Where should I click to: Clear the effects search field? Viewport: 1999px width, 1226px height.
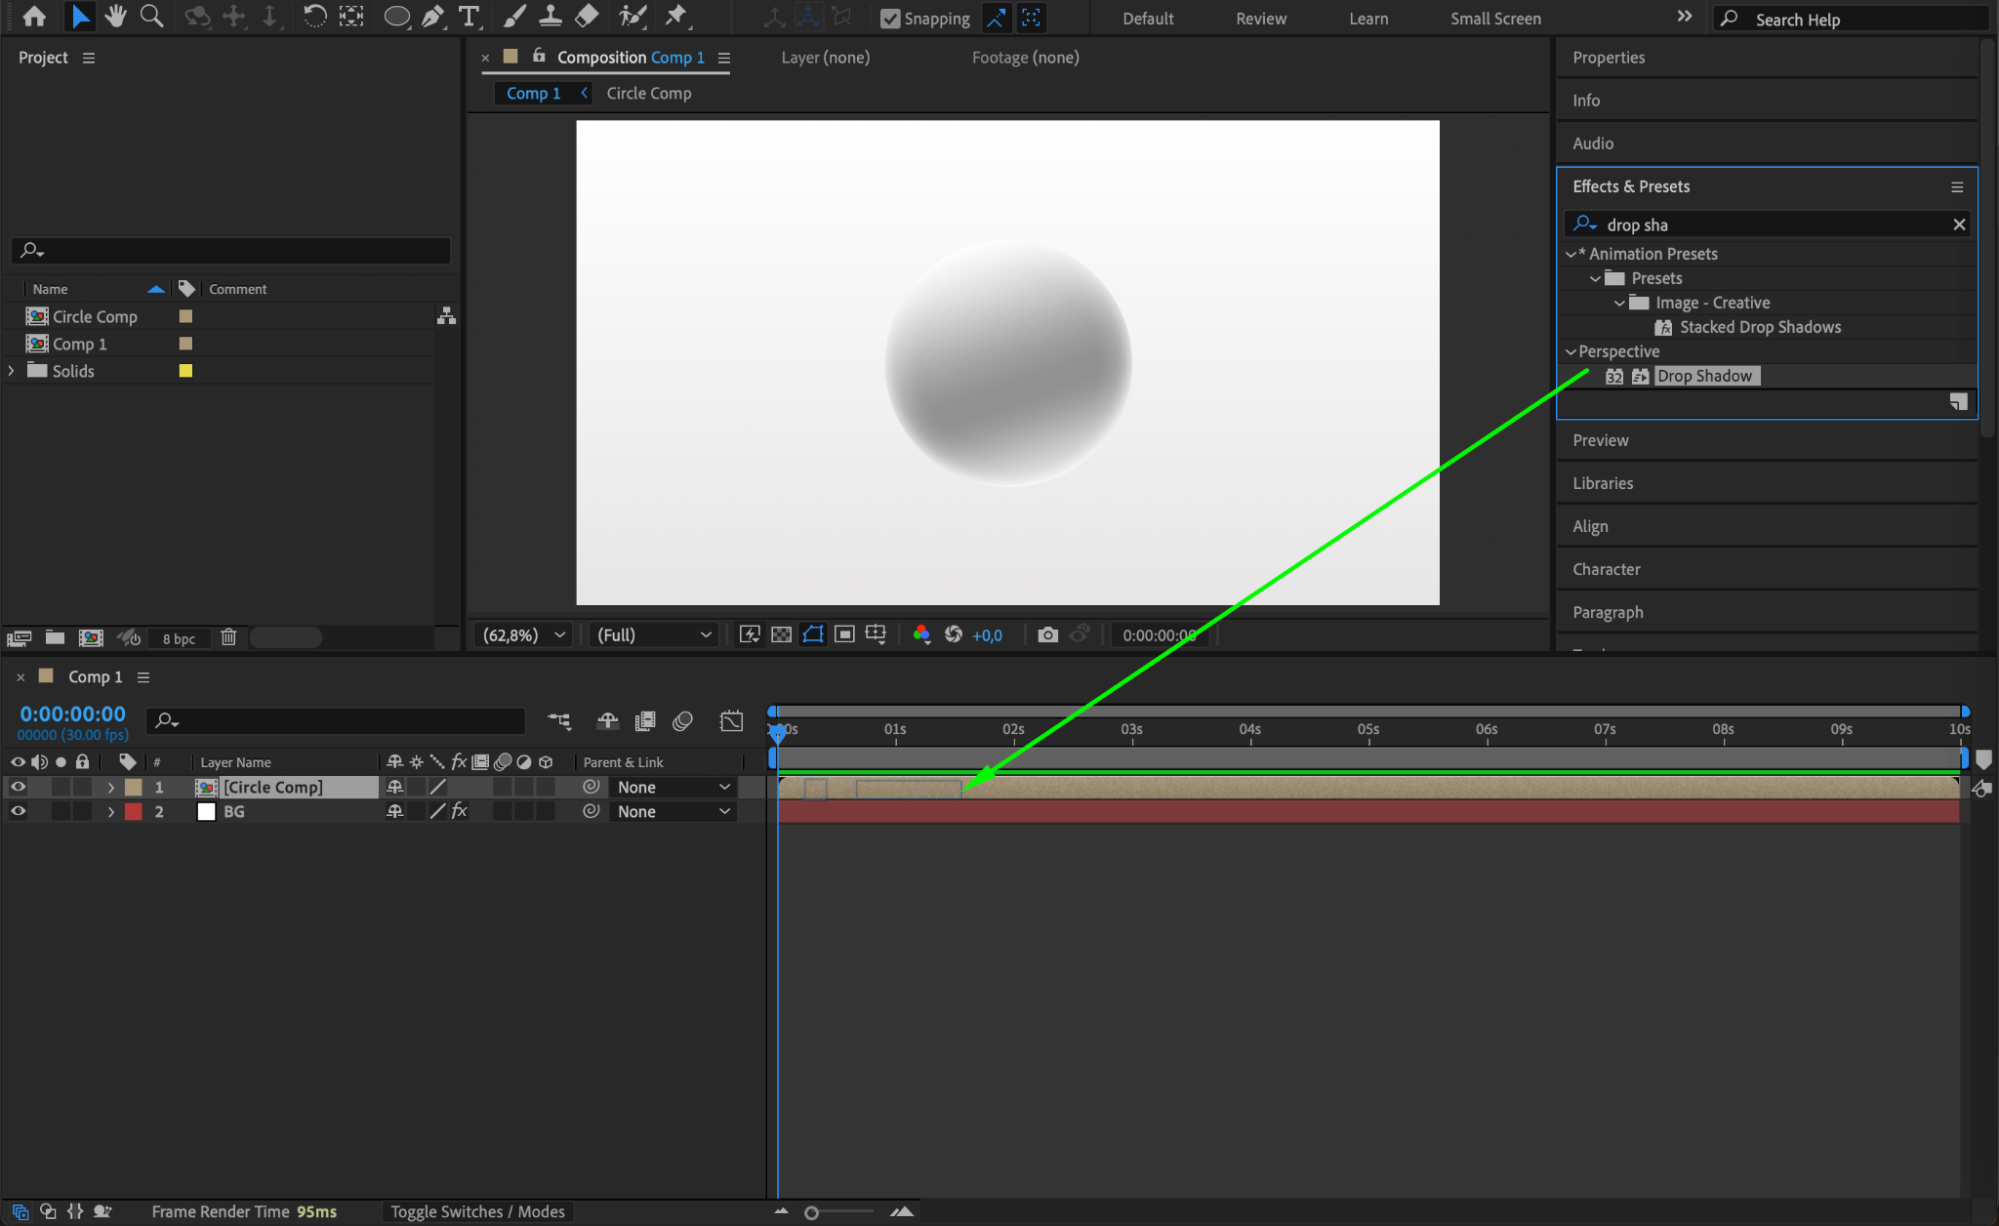point(1959,225)
